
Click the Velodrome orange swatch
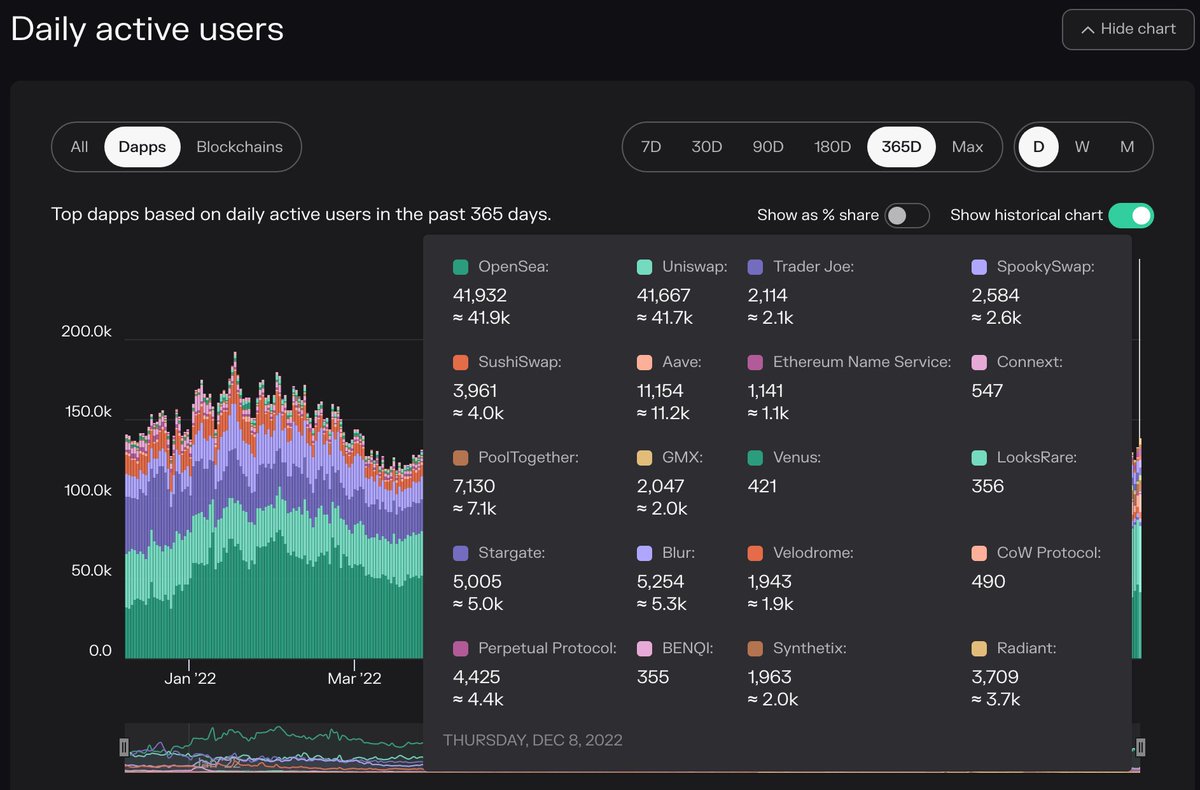pos(755,552)
